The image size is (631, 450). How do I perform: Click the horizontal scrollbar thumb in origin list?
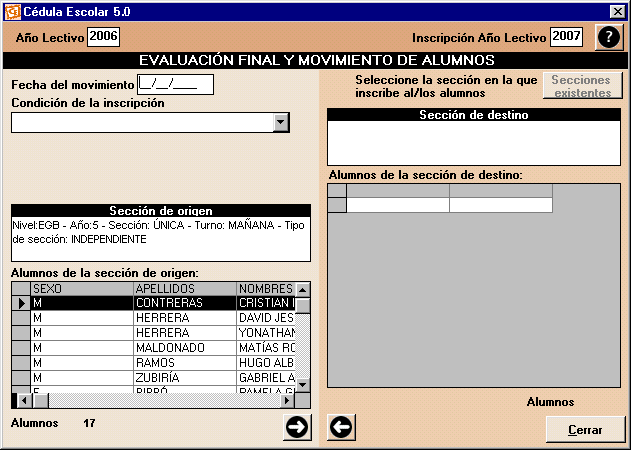click(x=40, y=400)
